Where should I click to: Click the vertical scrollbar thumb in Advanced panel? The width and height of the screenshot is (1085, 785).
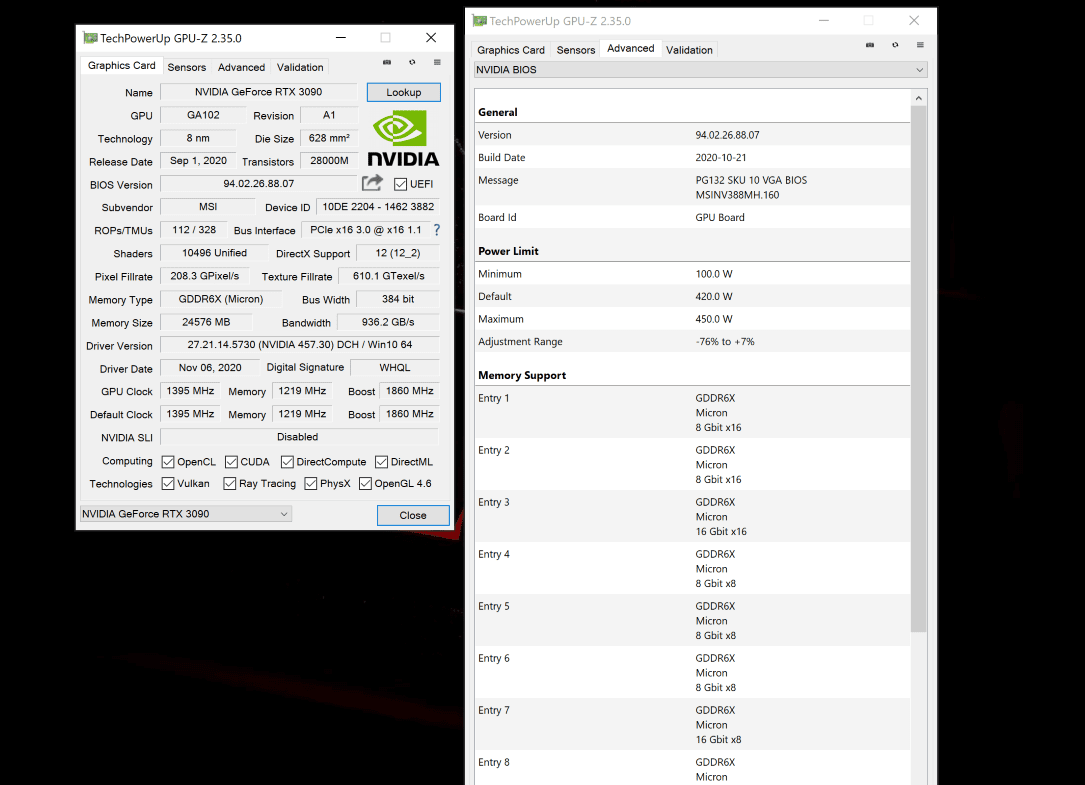click(918, 369)
